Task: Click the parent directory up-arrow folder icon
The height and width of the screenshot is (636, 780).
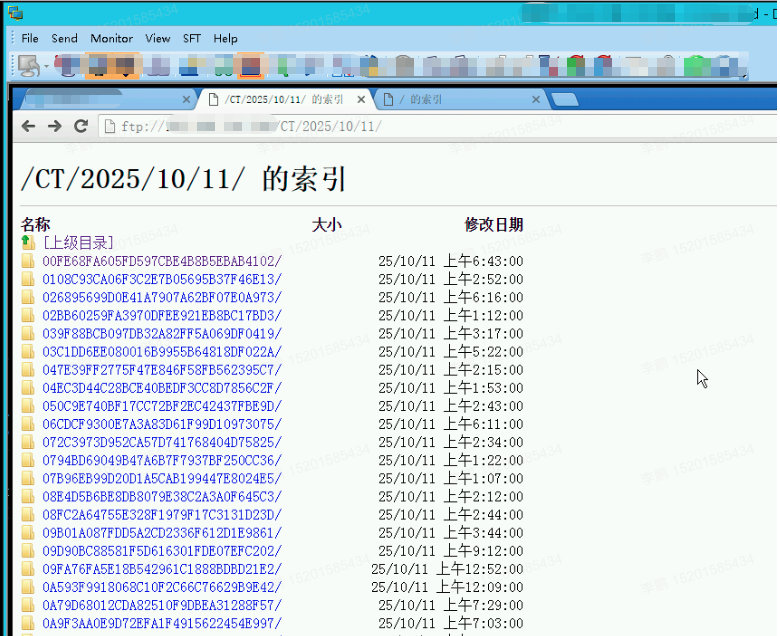Action: 28,243
